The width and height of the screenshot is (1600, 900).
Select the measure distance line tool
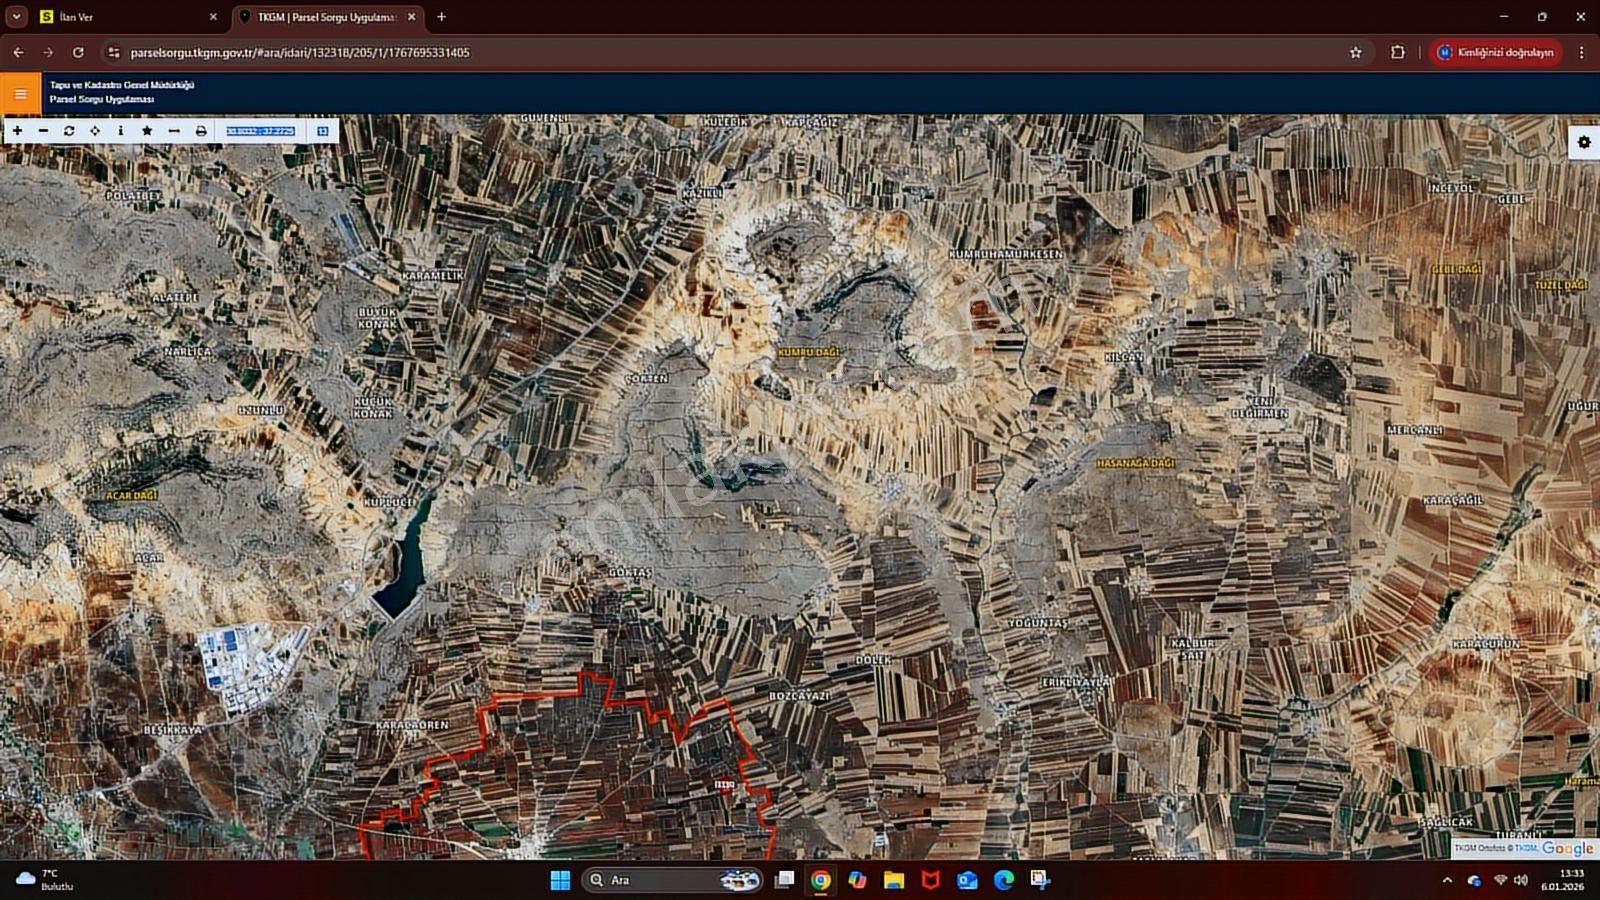tap(174, 131)
